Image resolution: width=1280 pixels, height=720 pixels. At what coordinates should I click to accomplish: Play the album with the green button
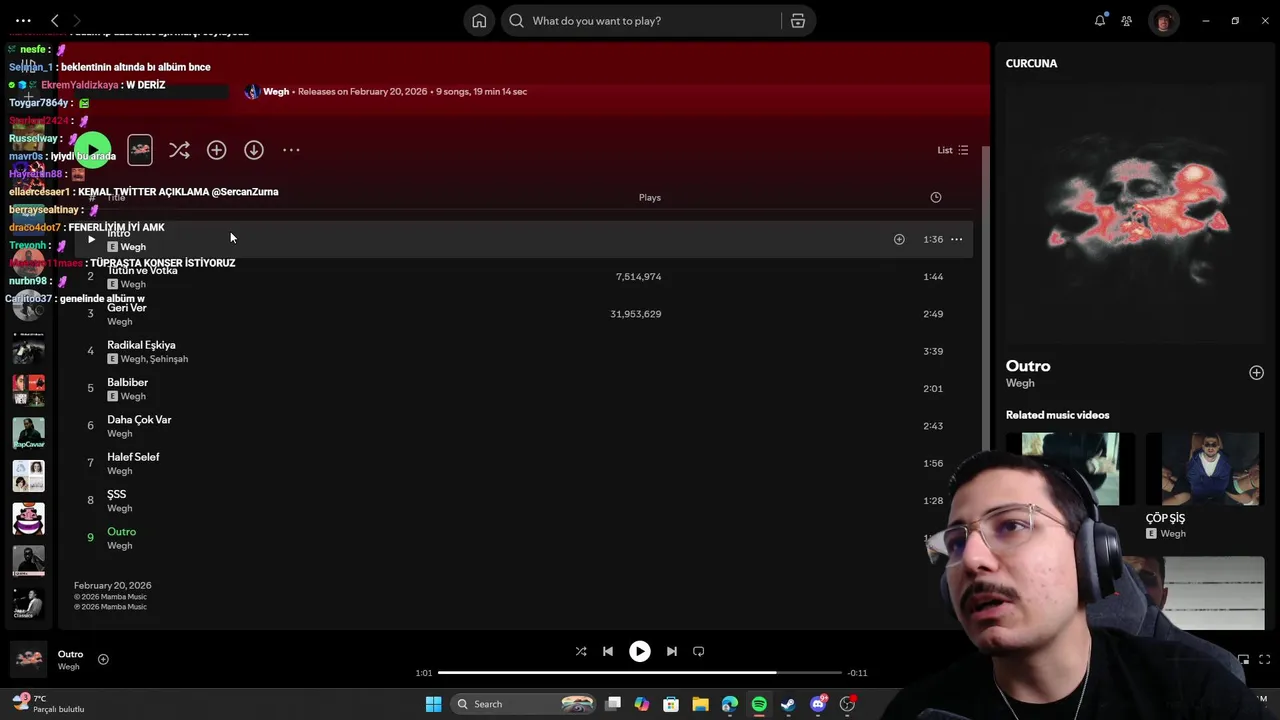[x=92, y=150]
